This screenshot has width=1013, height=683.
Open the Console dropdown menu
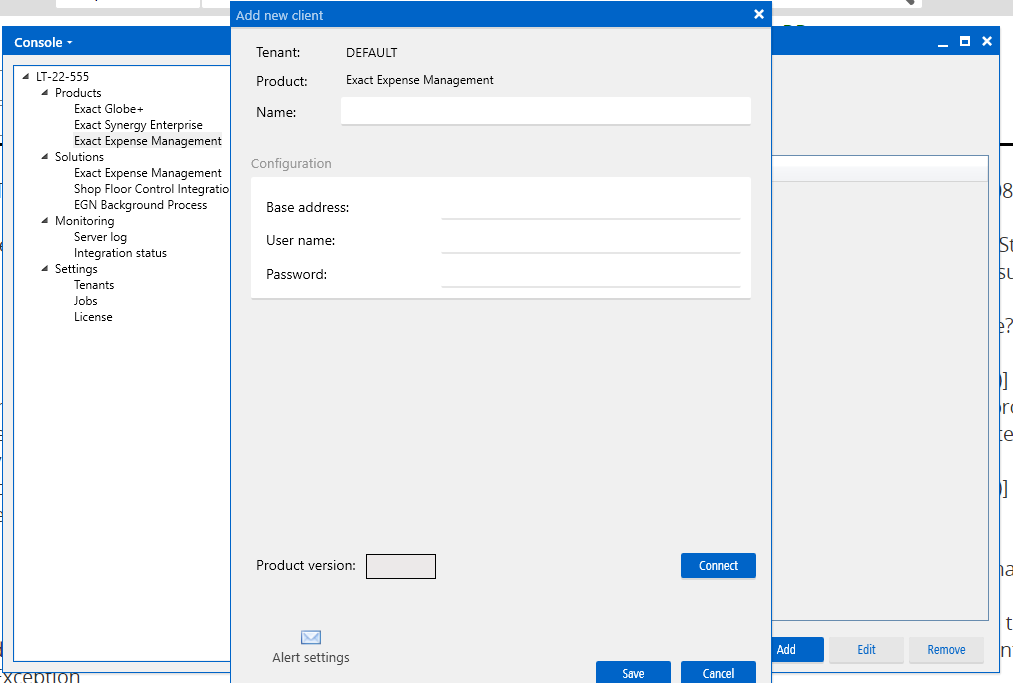click(44, 42)
